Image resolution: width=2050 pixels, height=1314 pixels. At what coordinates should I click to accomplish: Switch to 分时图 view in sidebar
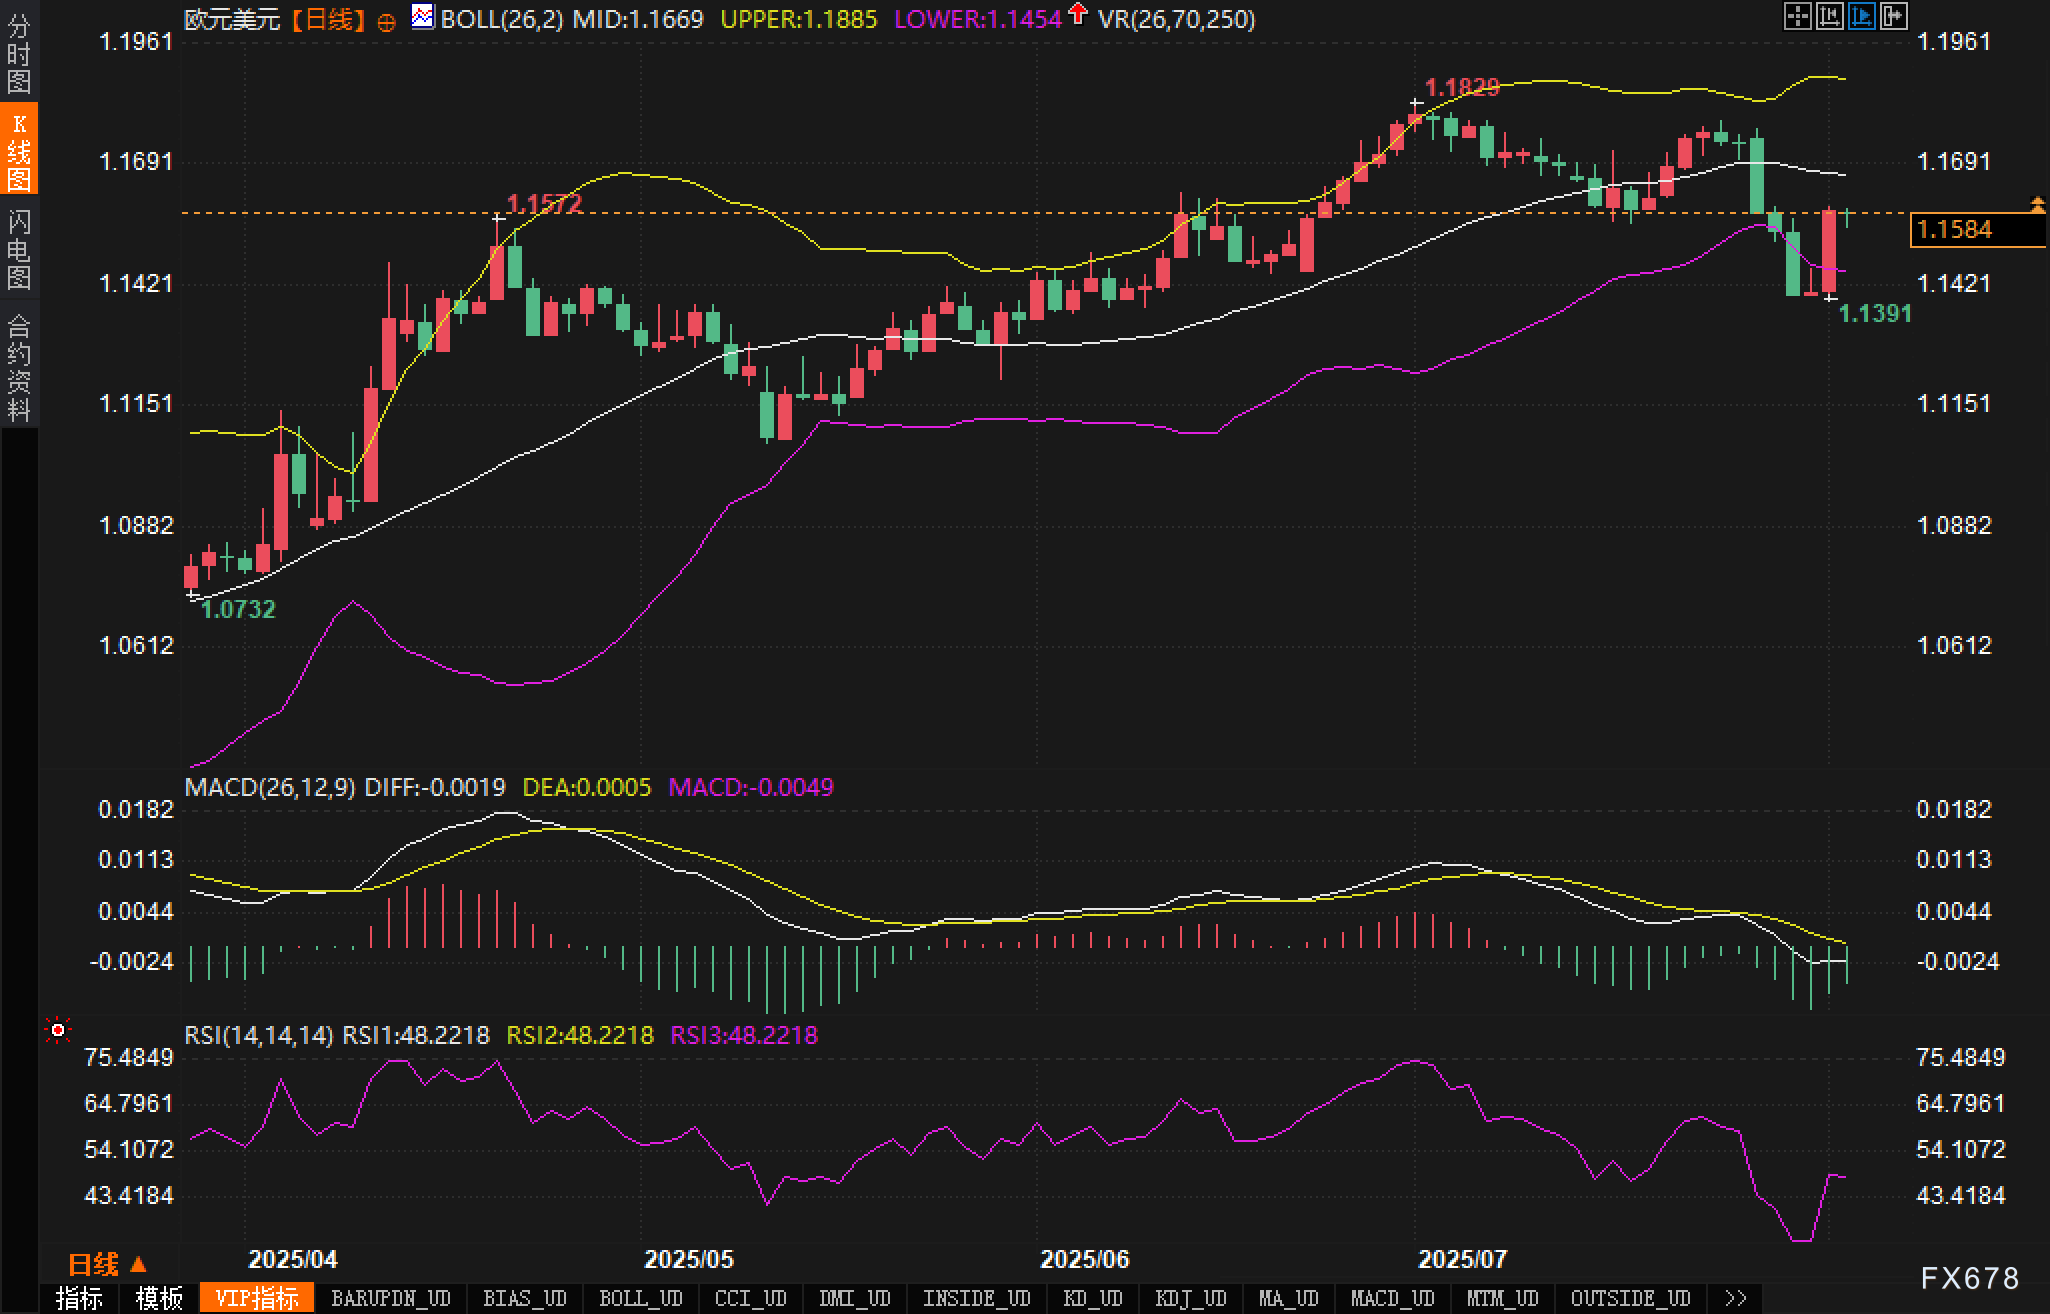[18, 53]
